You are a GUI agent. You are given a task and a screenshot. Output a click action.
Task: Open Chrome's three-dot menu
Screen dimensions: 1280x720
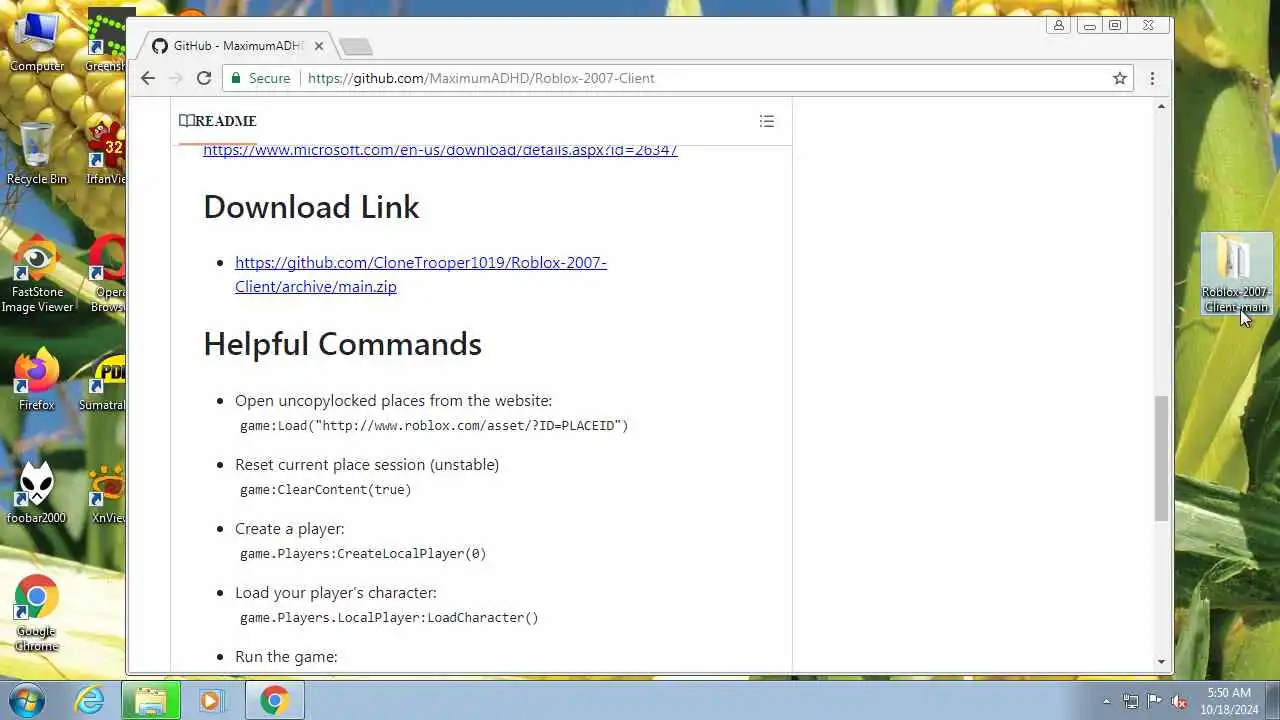1152,78
